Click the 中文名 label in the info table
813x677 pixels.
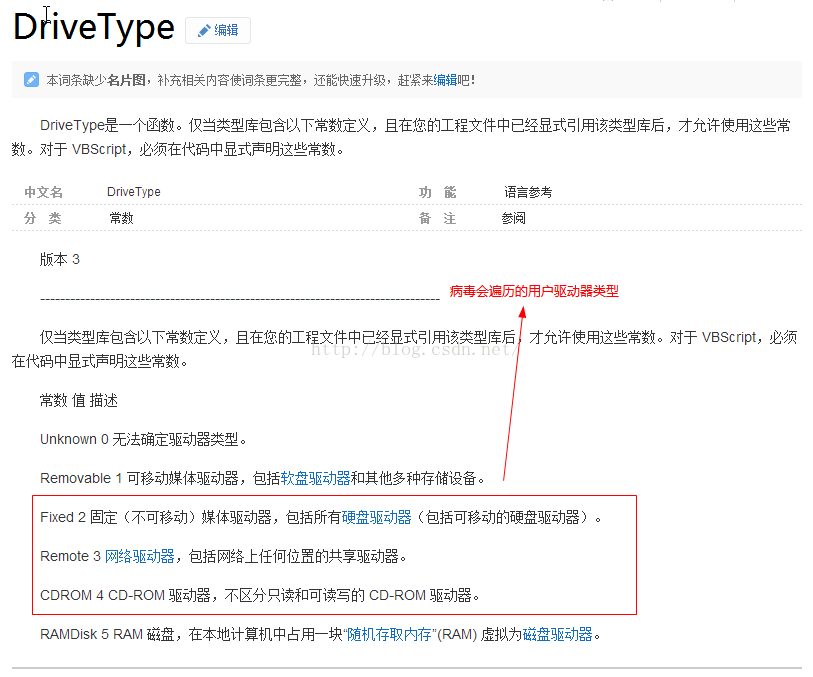pos(44,192)
